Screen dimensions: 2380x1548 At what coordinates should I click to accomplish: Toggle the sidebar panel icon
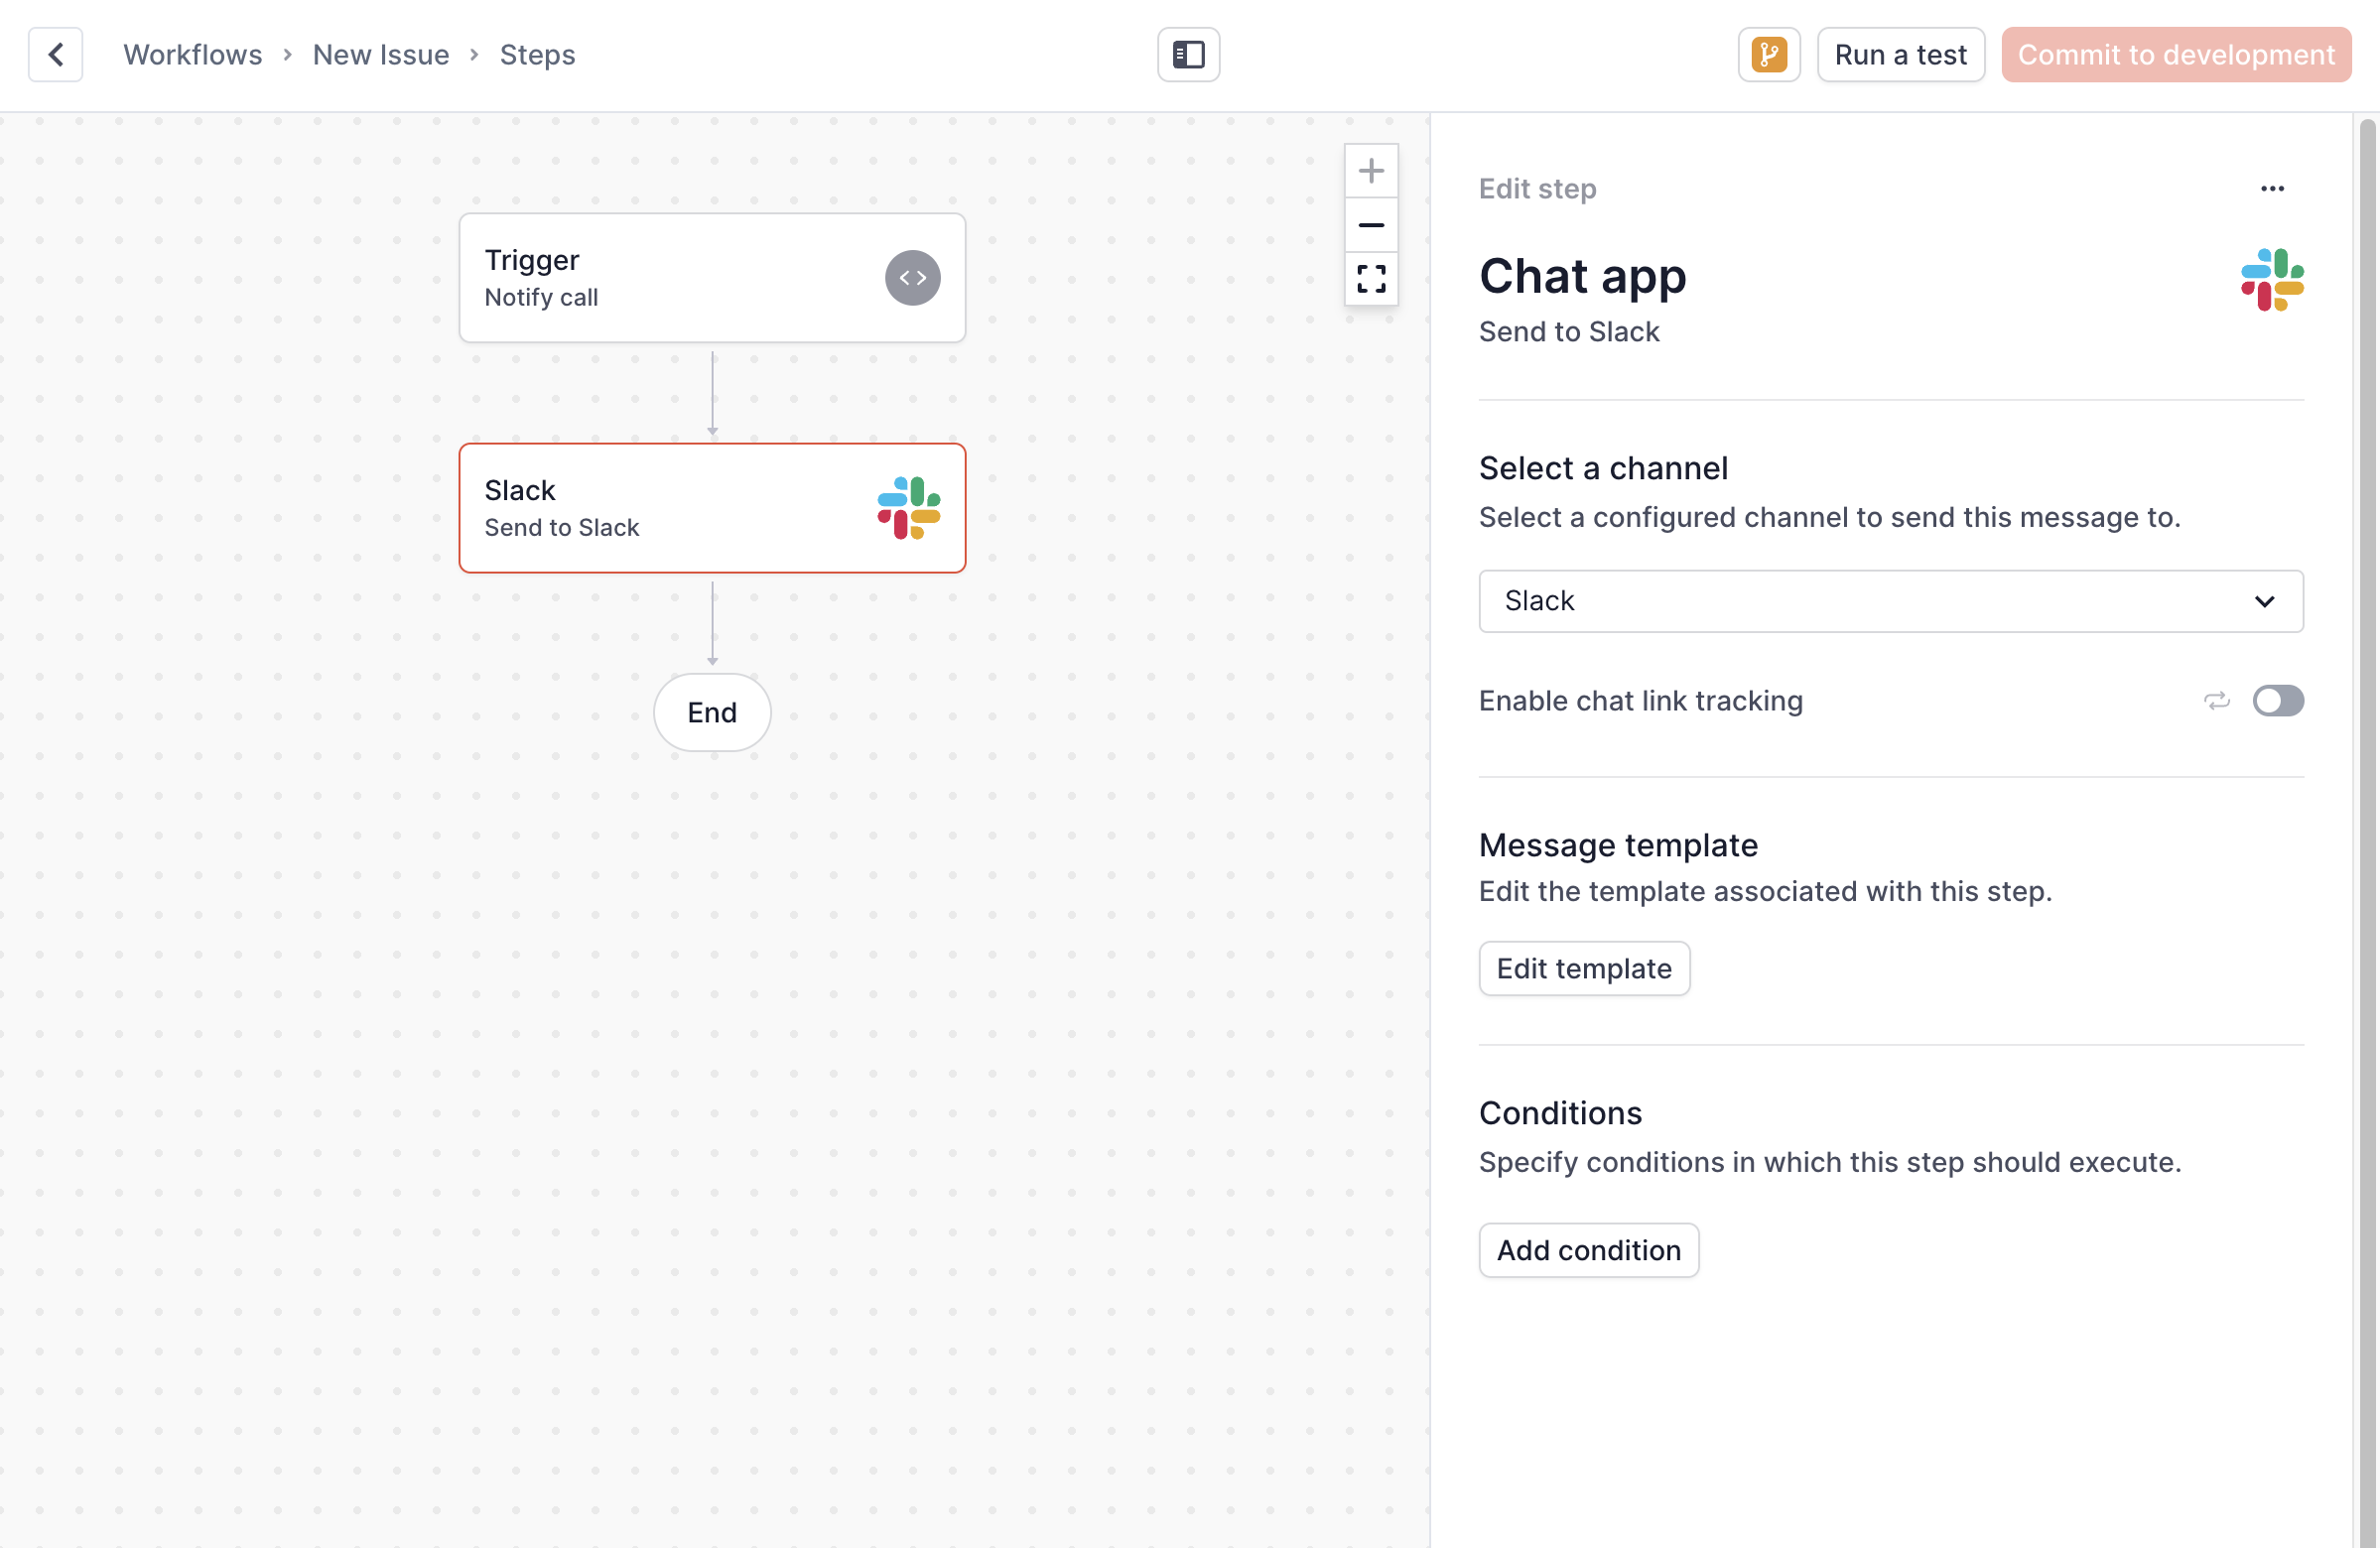pyautogui.click(x=1187, y=54)
